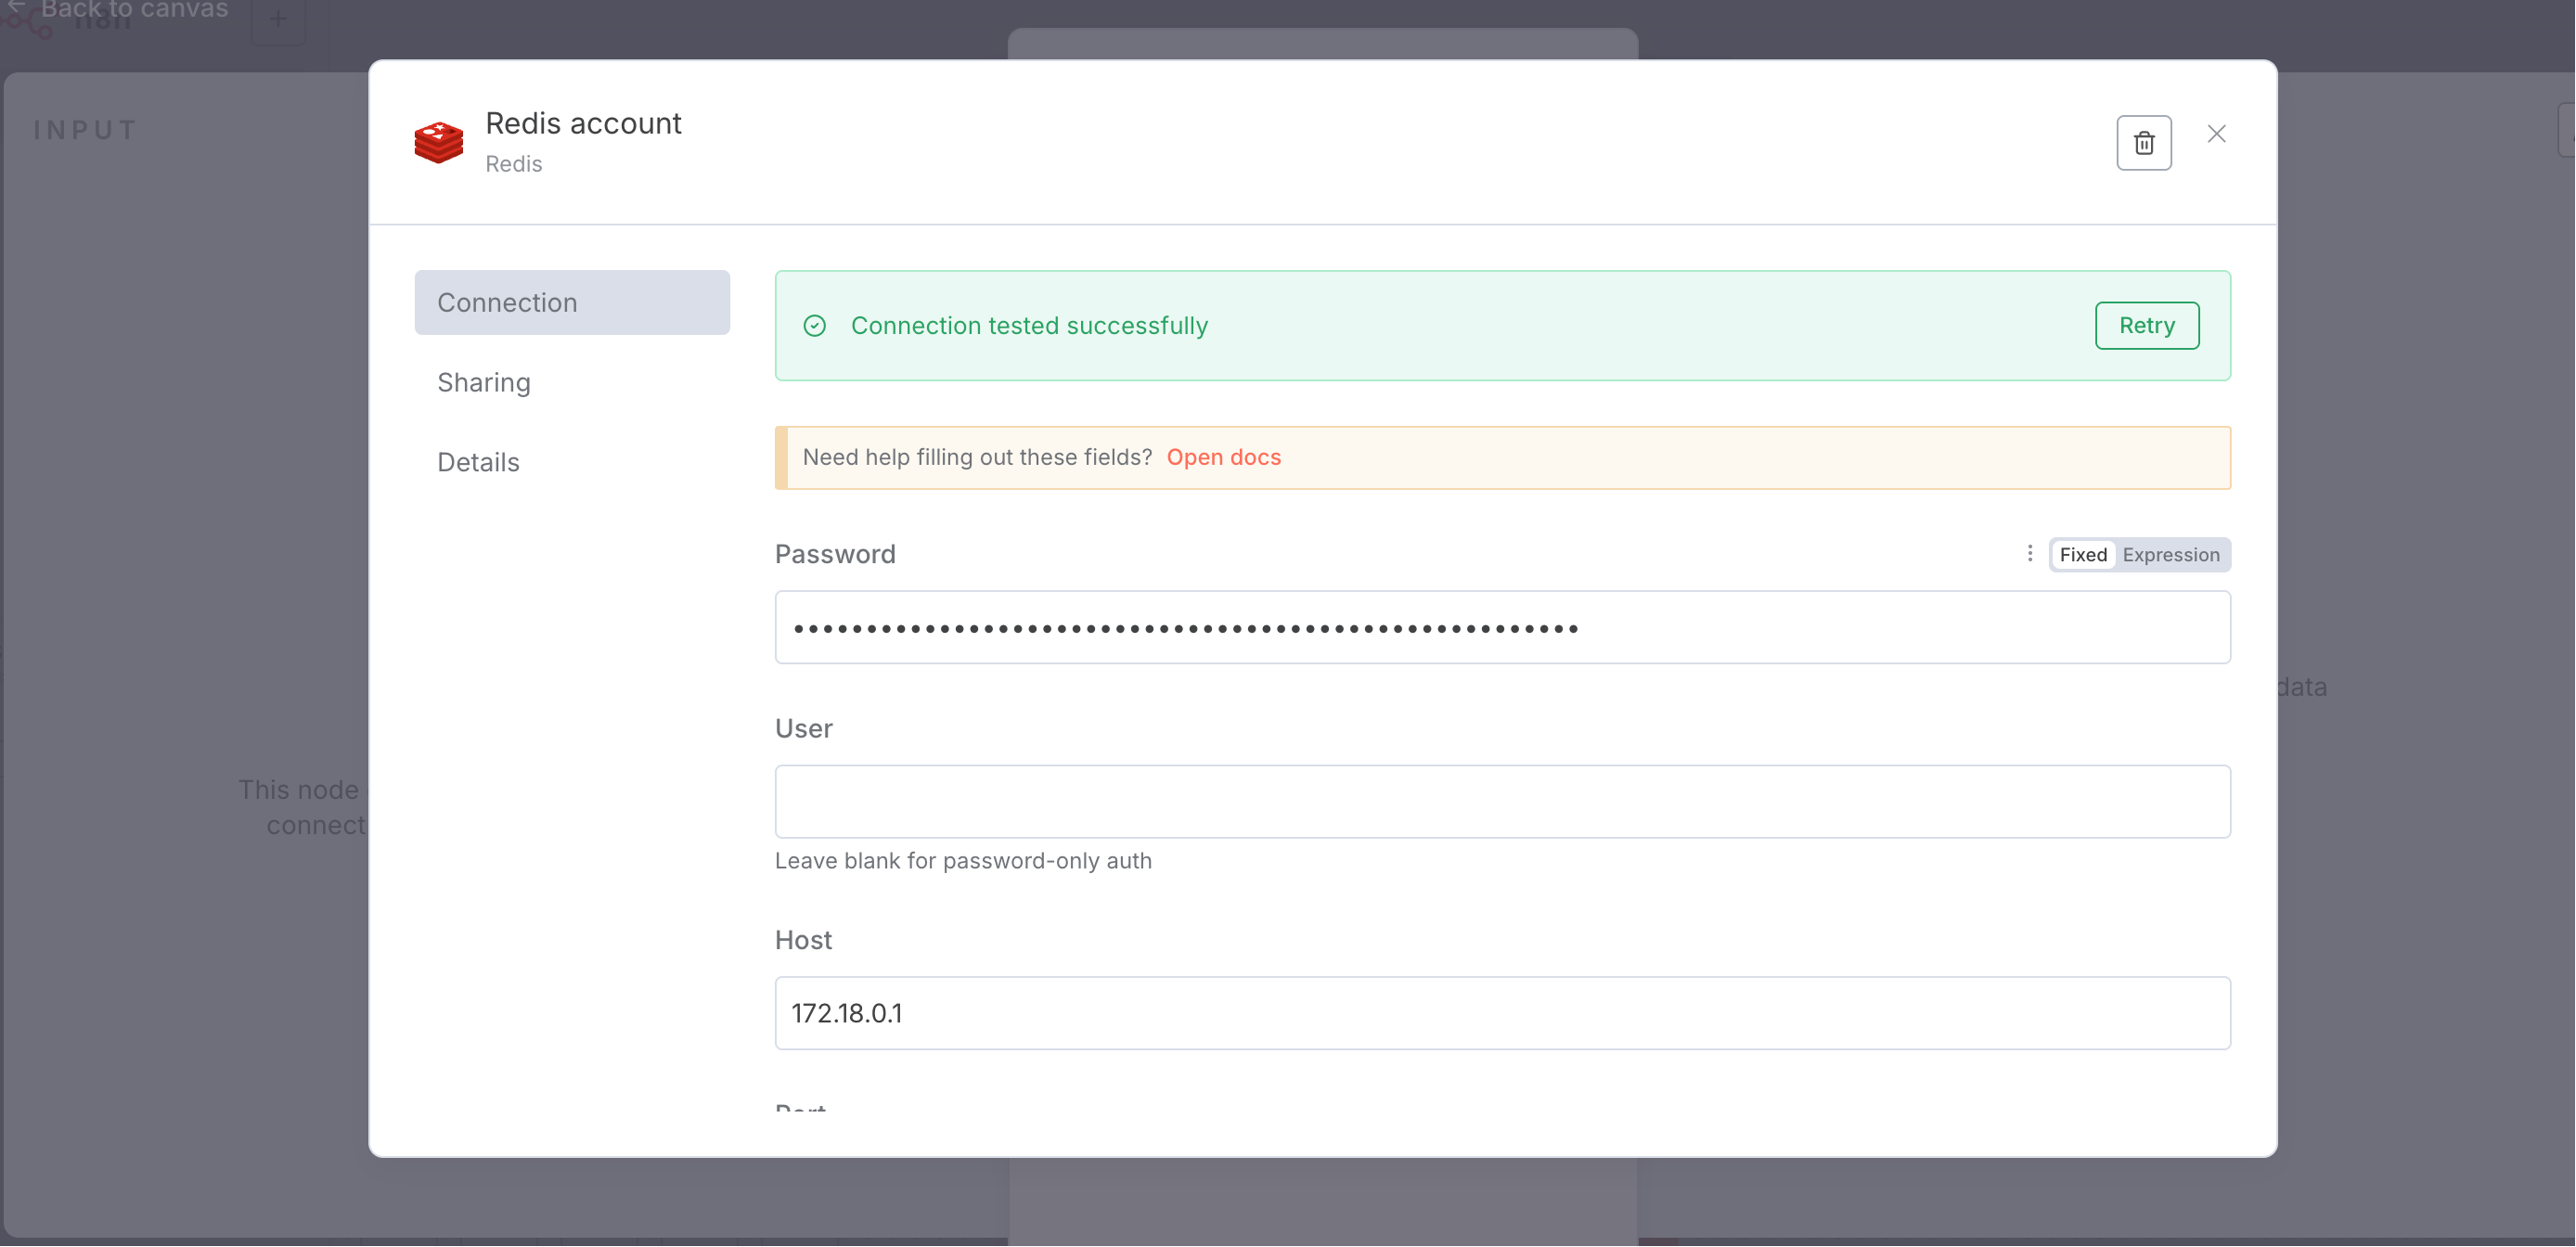The height and width of the screenshot is (1247, 2576).
Task: Open the Connection tab
Action: (x=572, y=303)
